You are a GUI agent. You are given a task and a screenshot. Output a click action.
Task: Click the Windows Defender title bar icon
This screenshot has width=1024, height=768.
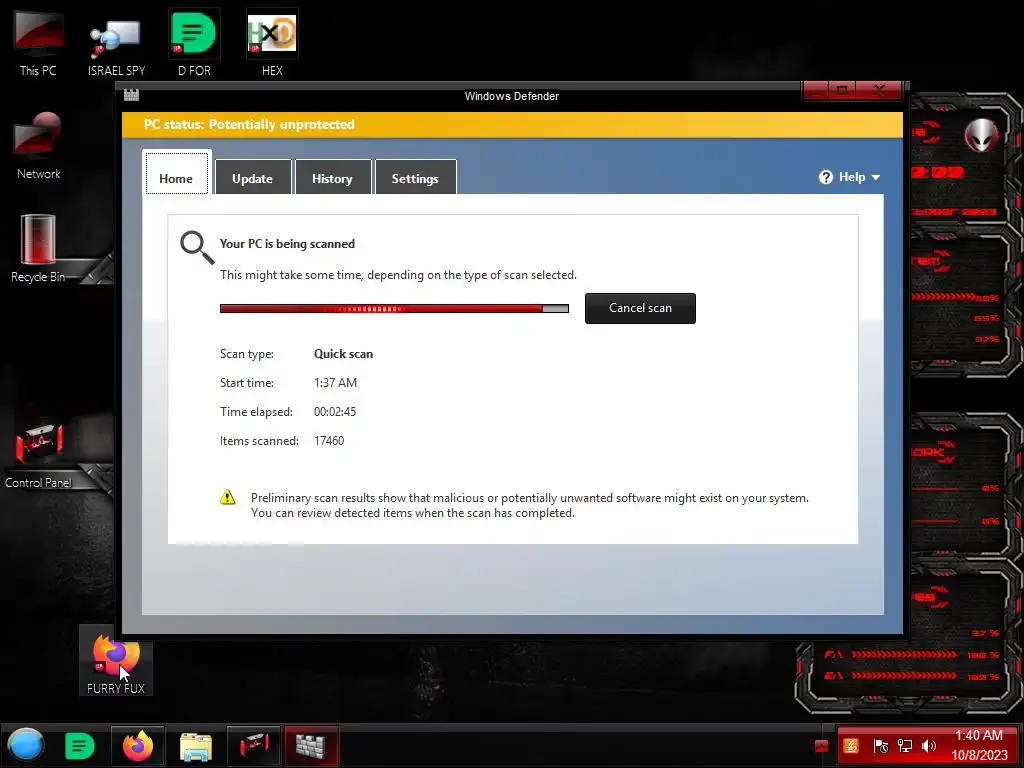tap(131, 95)
